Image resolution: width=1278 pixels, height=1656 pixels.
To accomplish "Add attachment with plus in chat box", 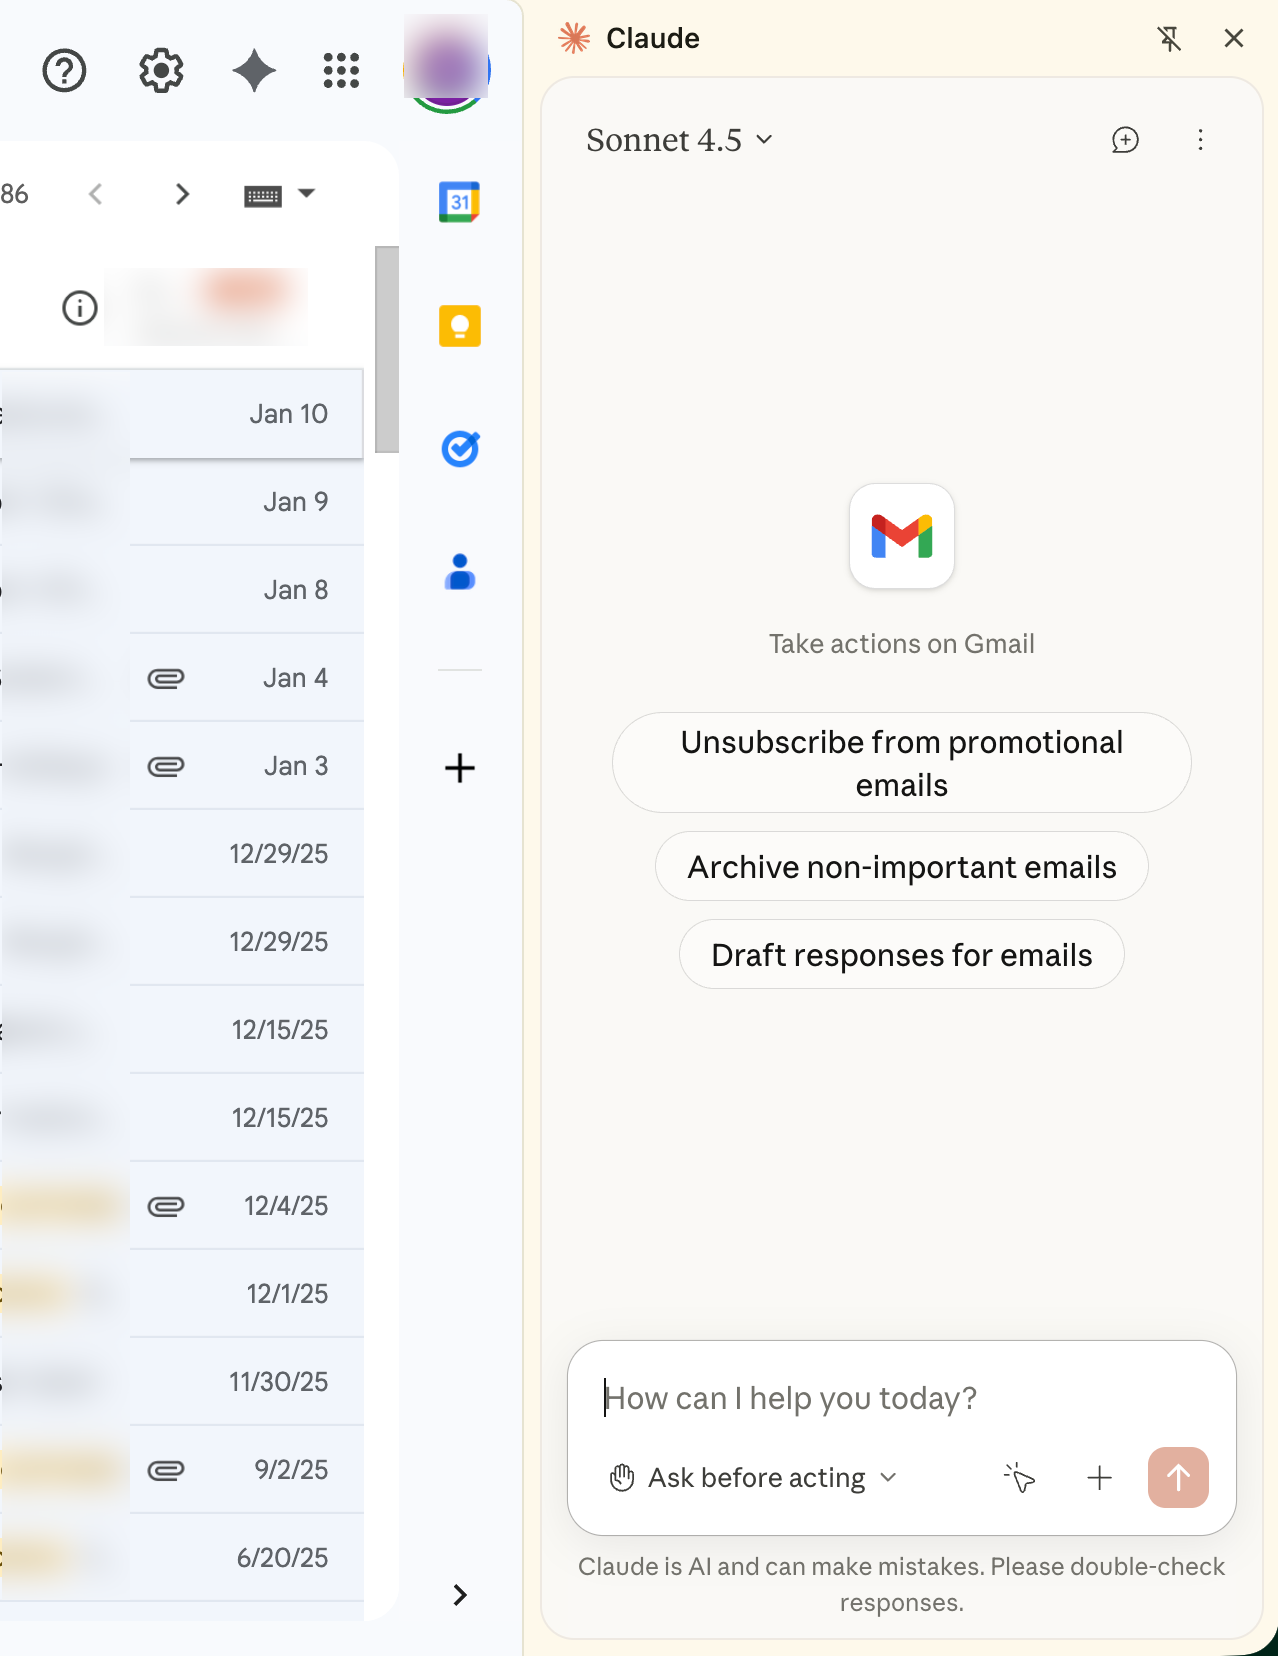I will (1099, 1478).
